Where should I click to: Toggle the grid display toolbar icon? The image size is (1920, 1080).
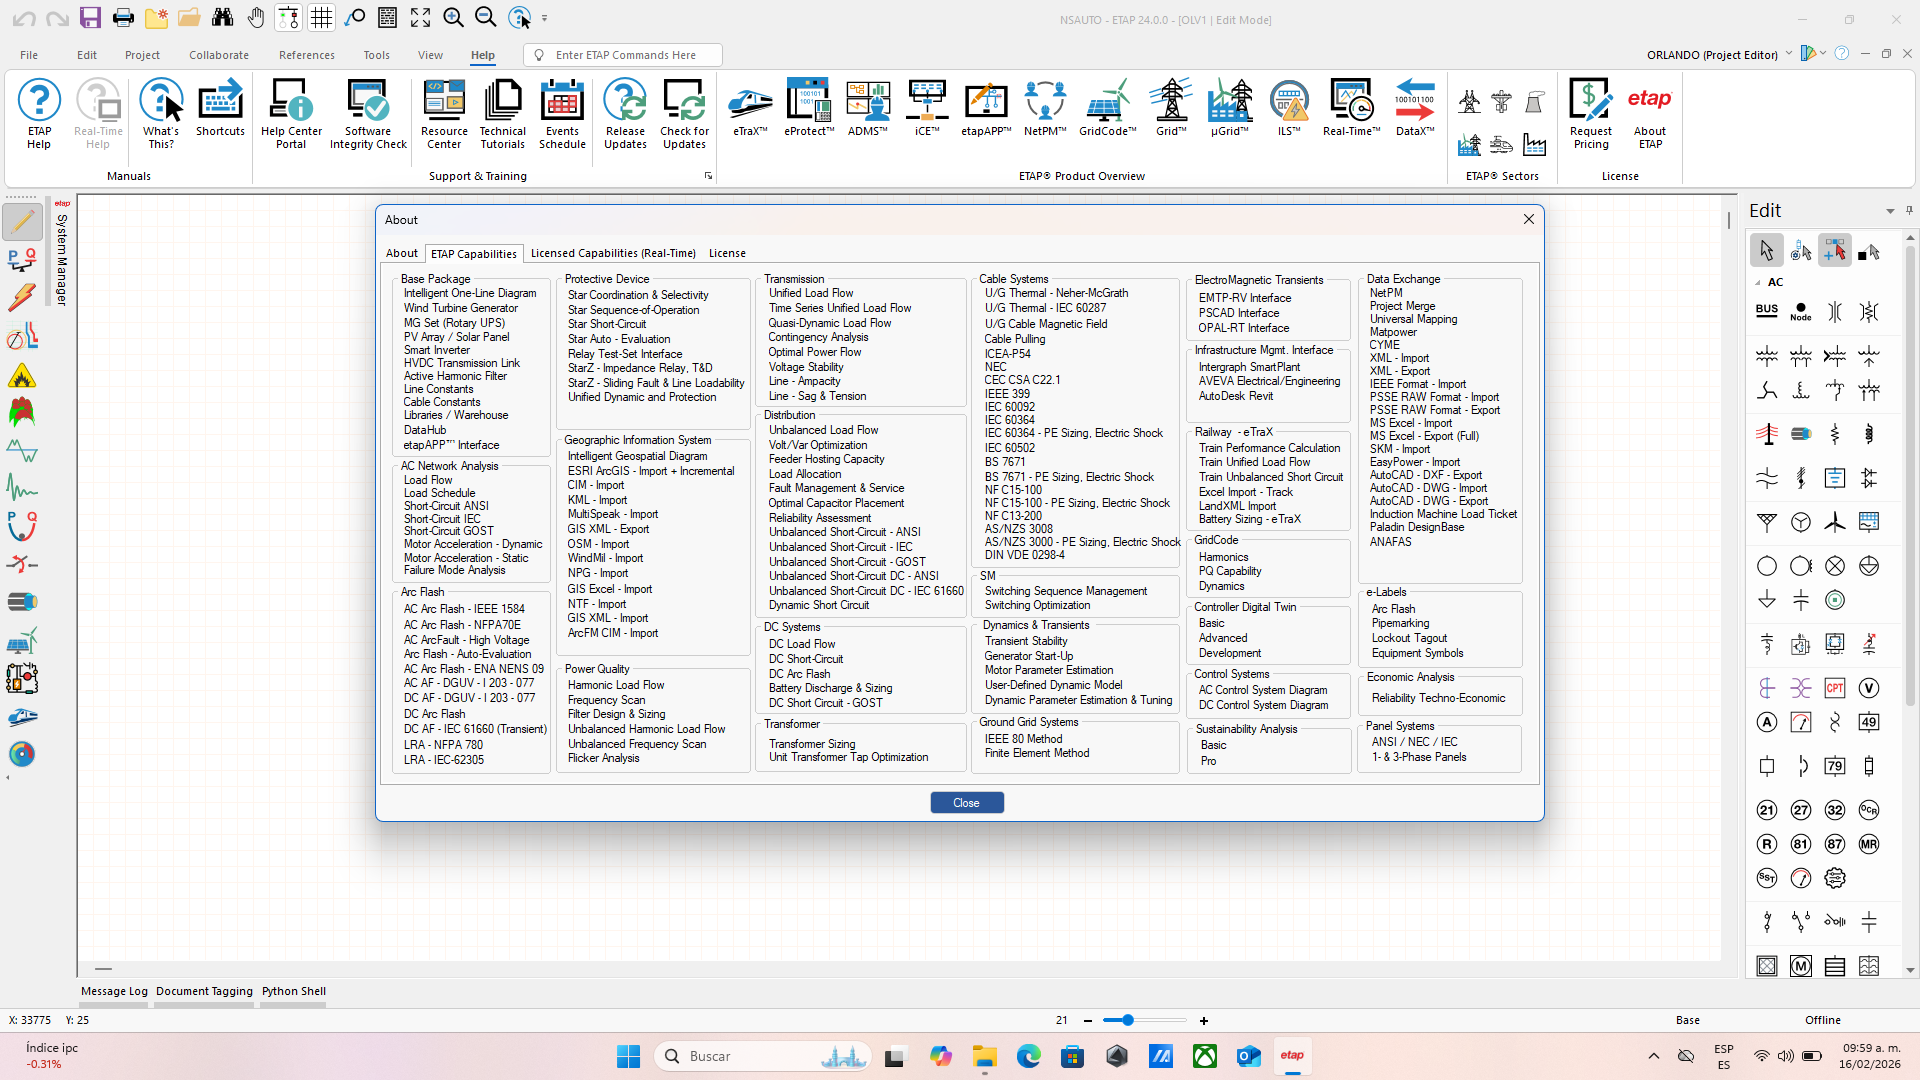[321, 18]
